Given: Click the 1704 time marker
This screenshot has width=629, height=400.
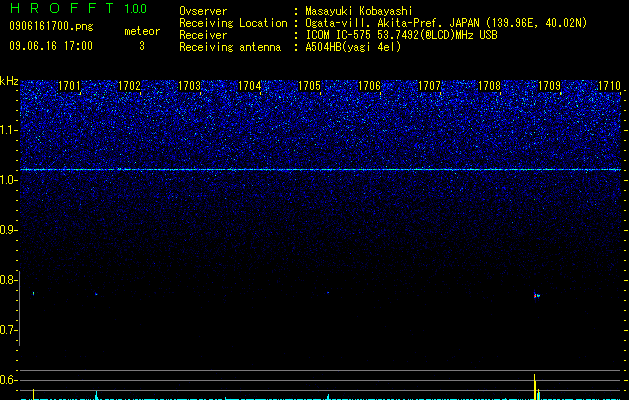Looking at the screenshot, I should click(x=250, y=86).
